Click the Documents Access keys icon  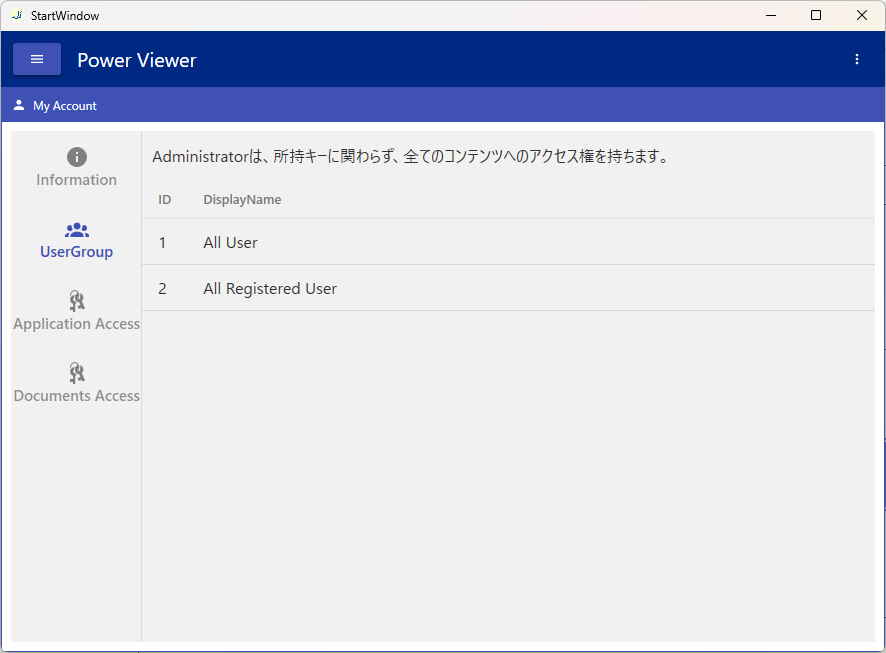click(x=77, y=373)
